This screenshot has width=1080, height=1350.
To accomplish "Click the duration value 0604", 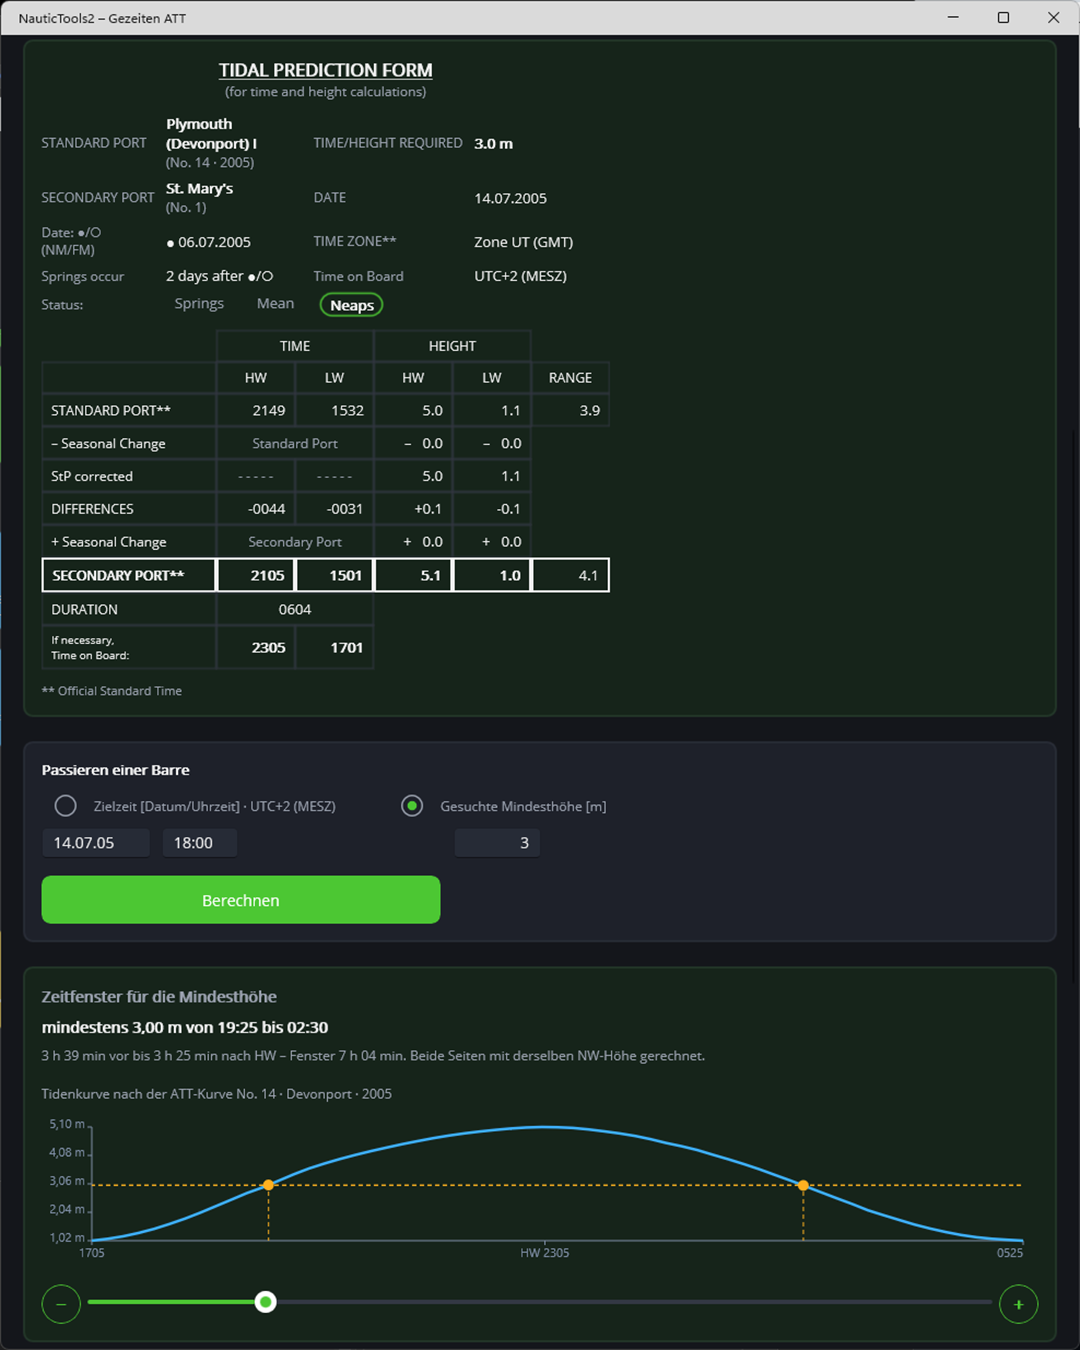I will point(295,609).
